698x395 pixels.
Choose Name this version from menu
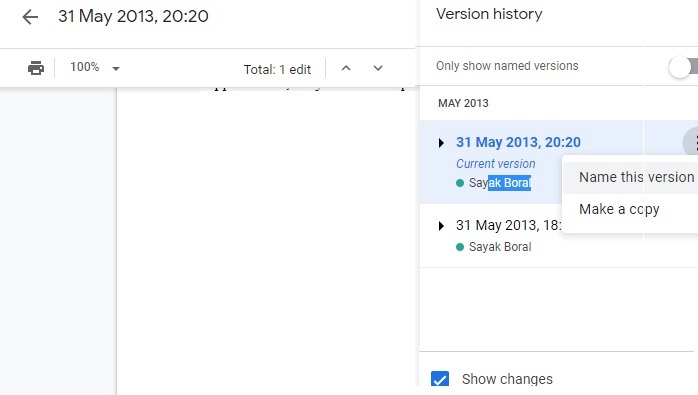tap(630, 177)
